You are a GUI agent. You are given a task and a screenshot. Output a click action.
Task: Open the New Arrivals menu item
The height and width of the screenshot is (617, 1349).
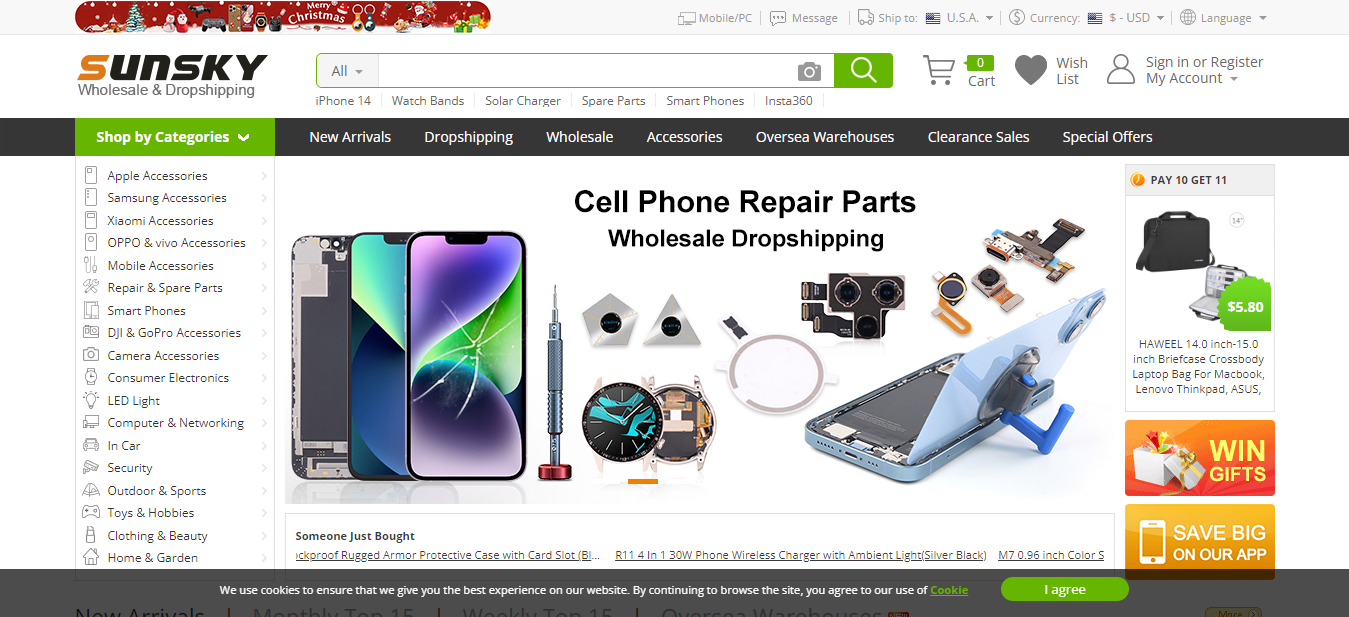[350, 137]
